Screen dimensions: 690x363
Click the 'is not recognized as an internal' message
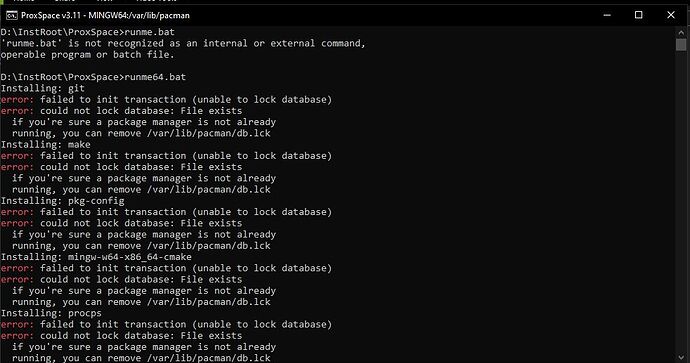[183, 43]
